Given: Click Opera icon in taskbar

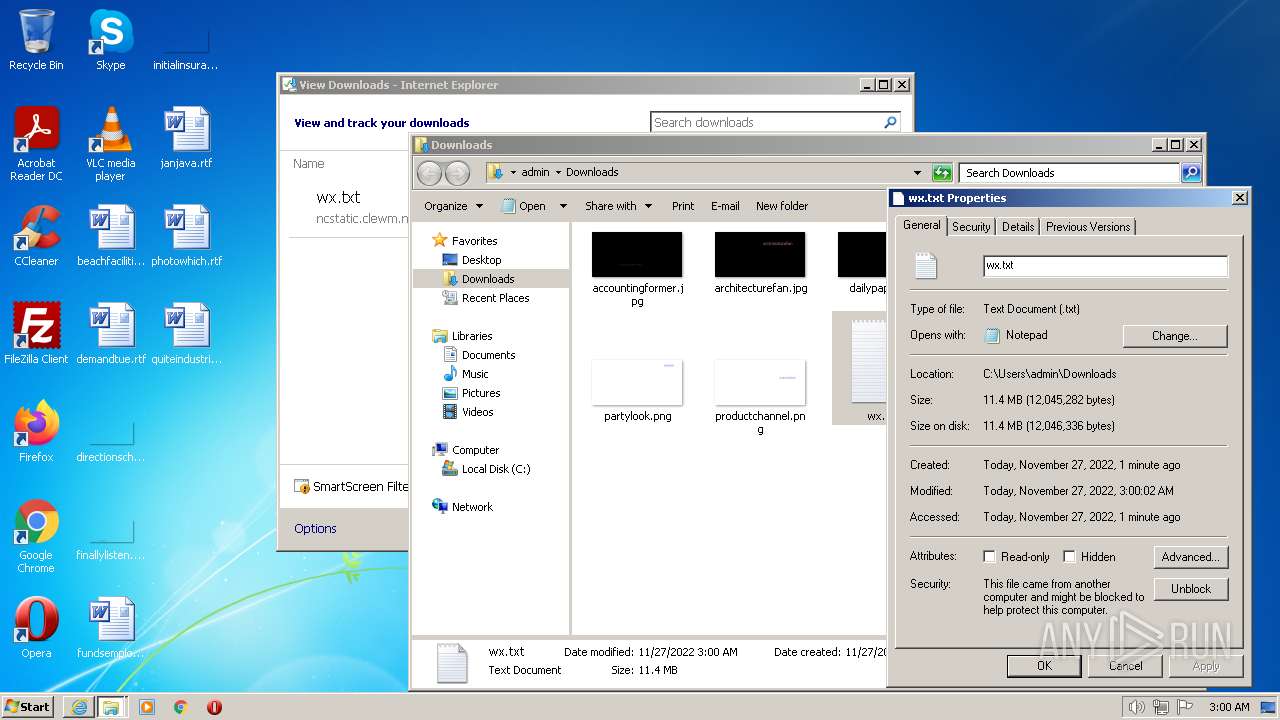Looking at the screenshot, I should (214, 707).
